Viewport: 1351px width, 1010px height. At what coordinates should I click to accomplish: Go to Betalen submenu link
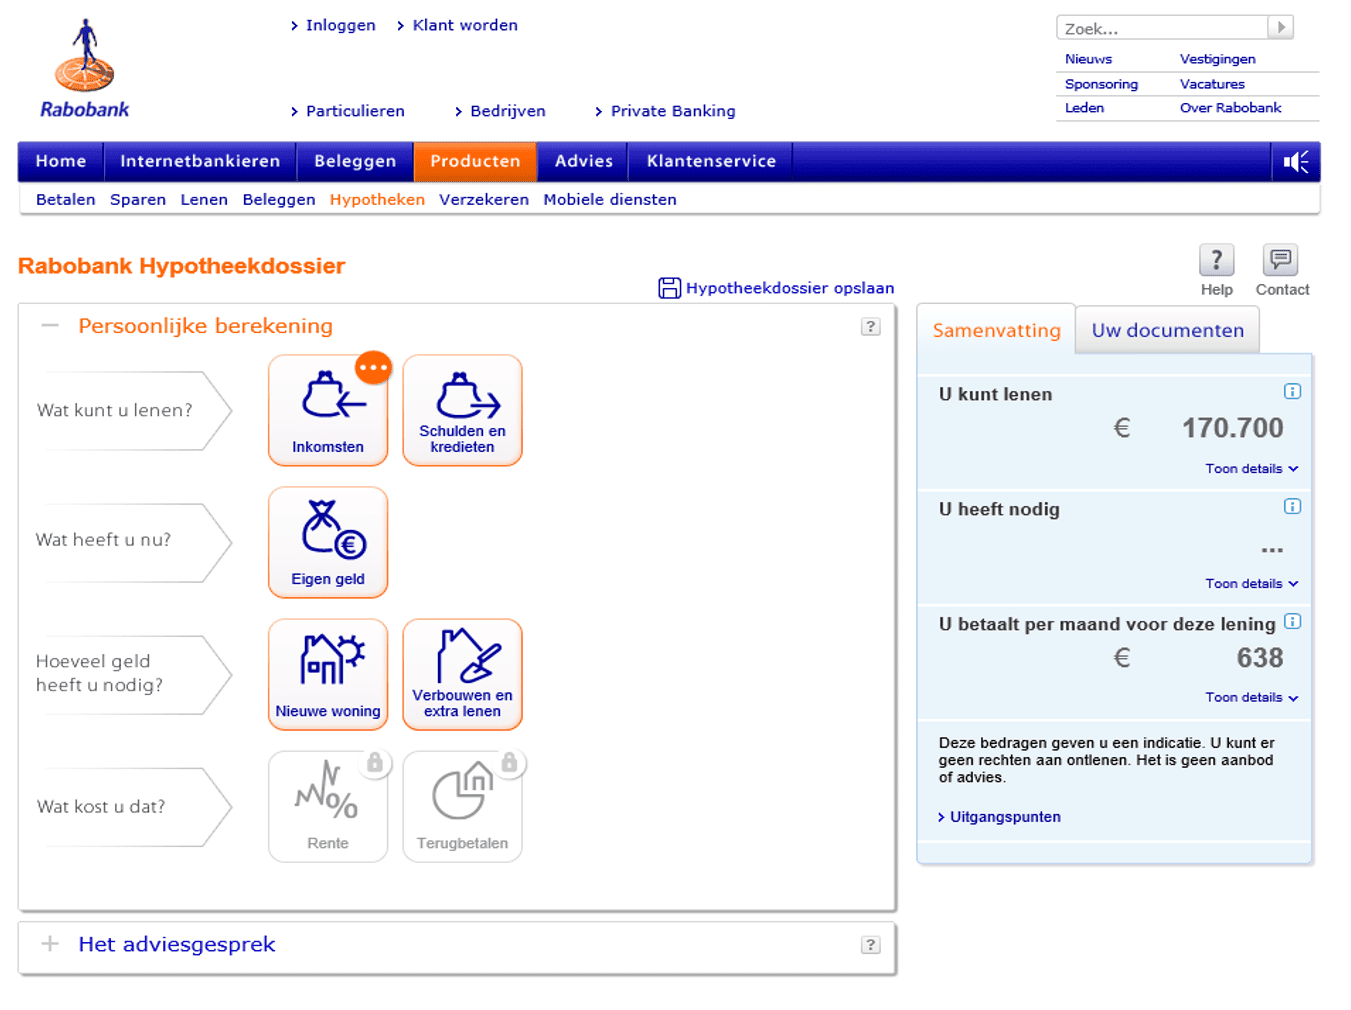[66, 199]
